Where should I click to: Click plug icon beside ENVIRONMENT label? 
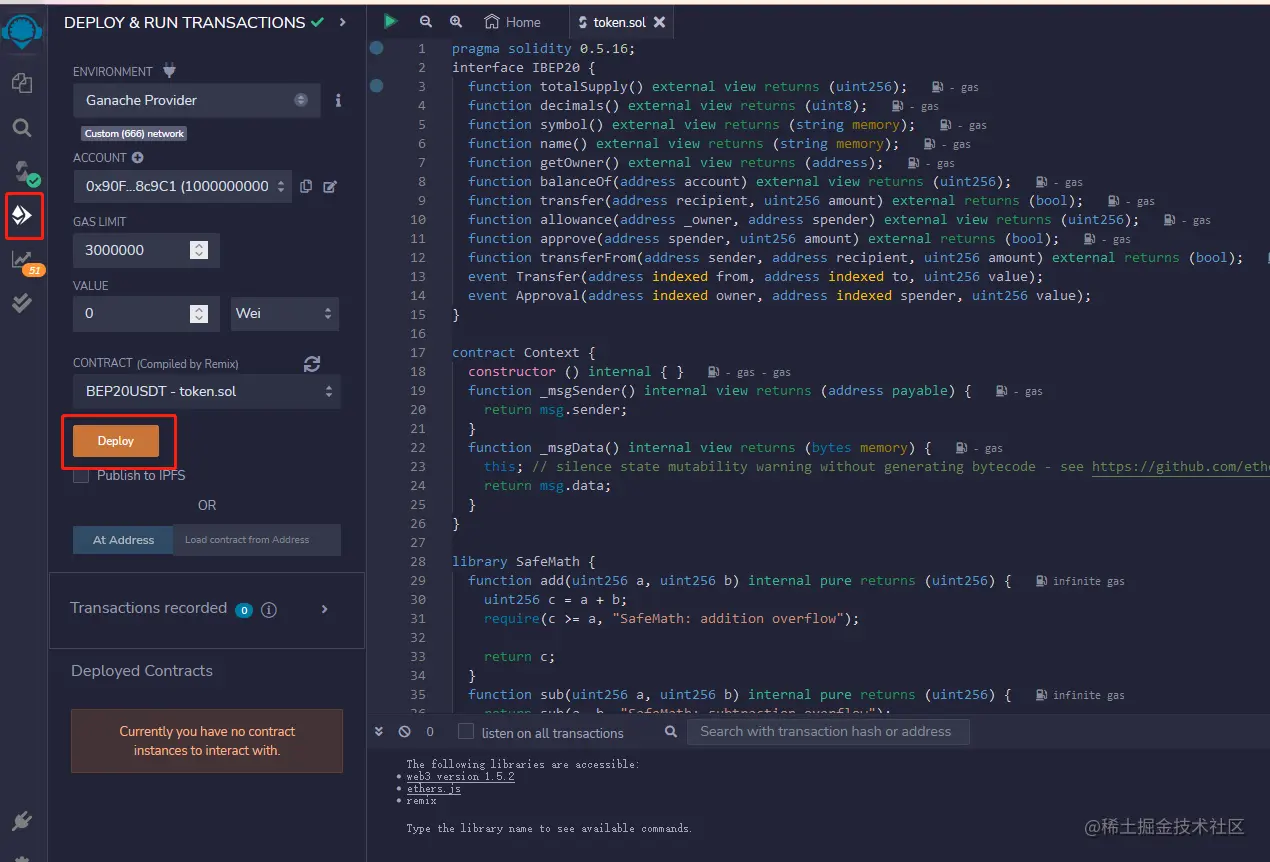point(169,71)
